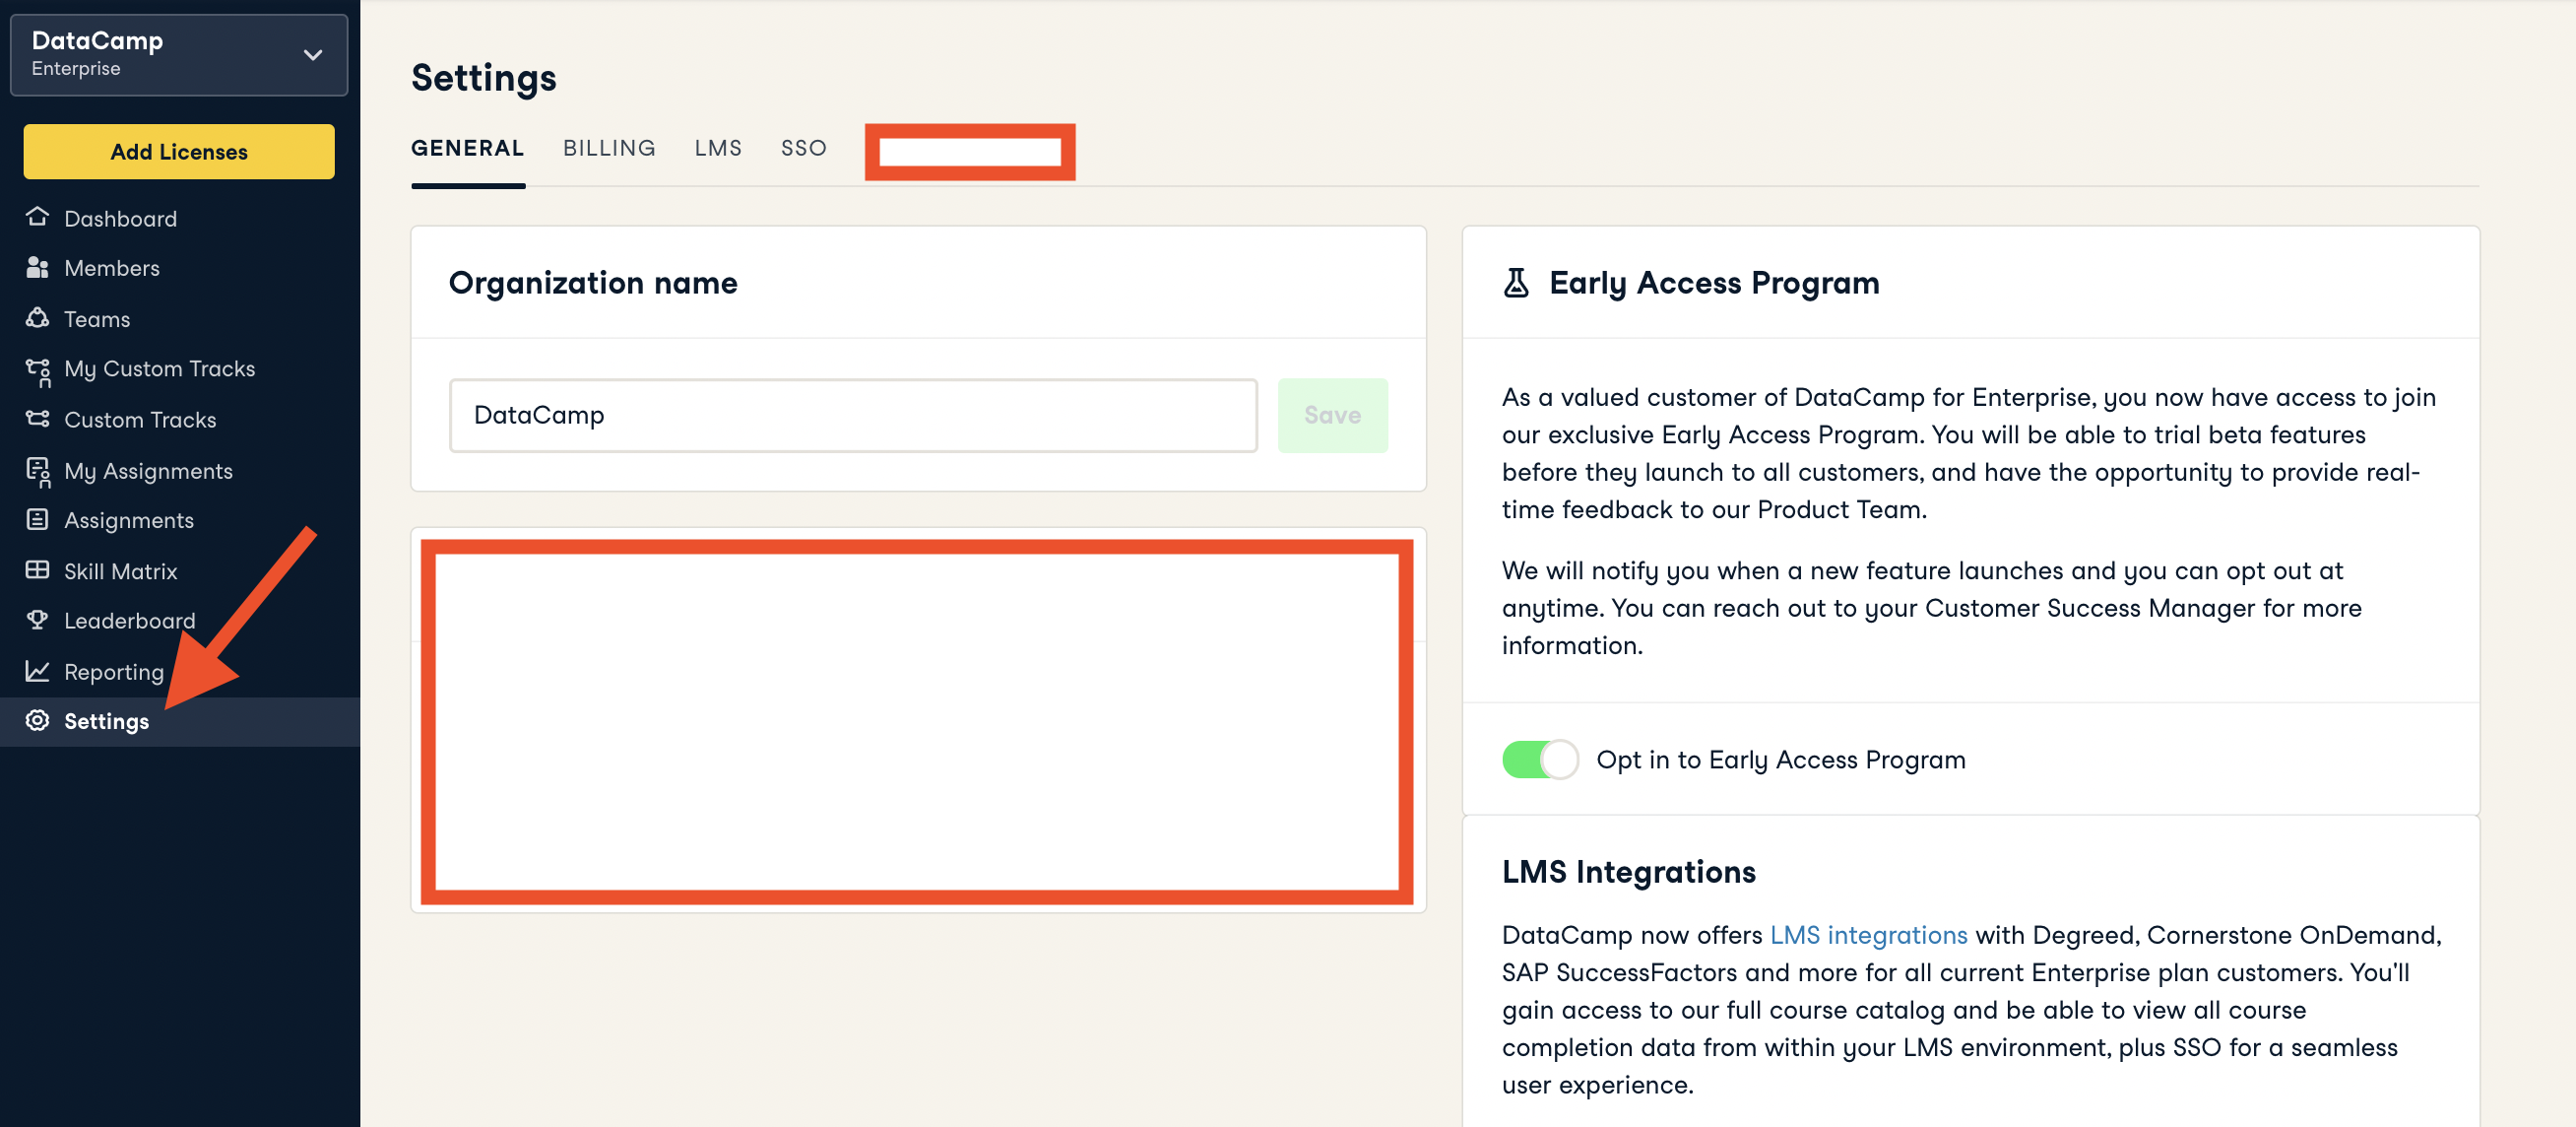Click the Early Access Program flask icon
Image resolution: width=2576 pixels, height=1127 pixels.
pos(1516,283)
